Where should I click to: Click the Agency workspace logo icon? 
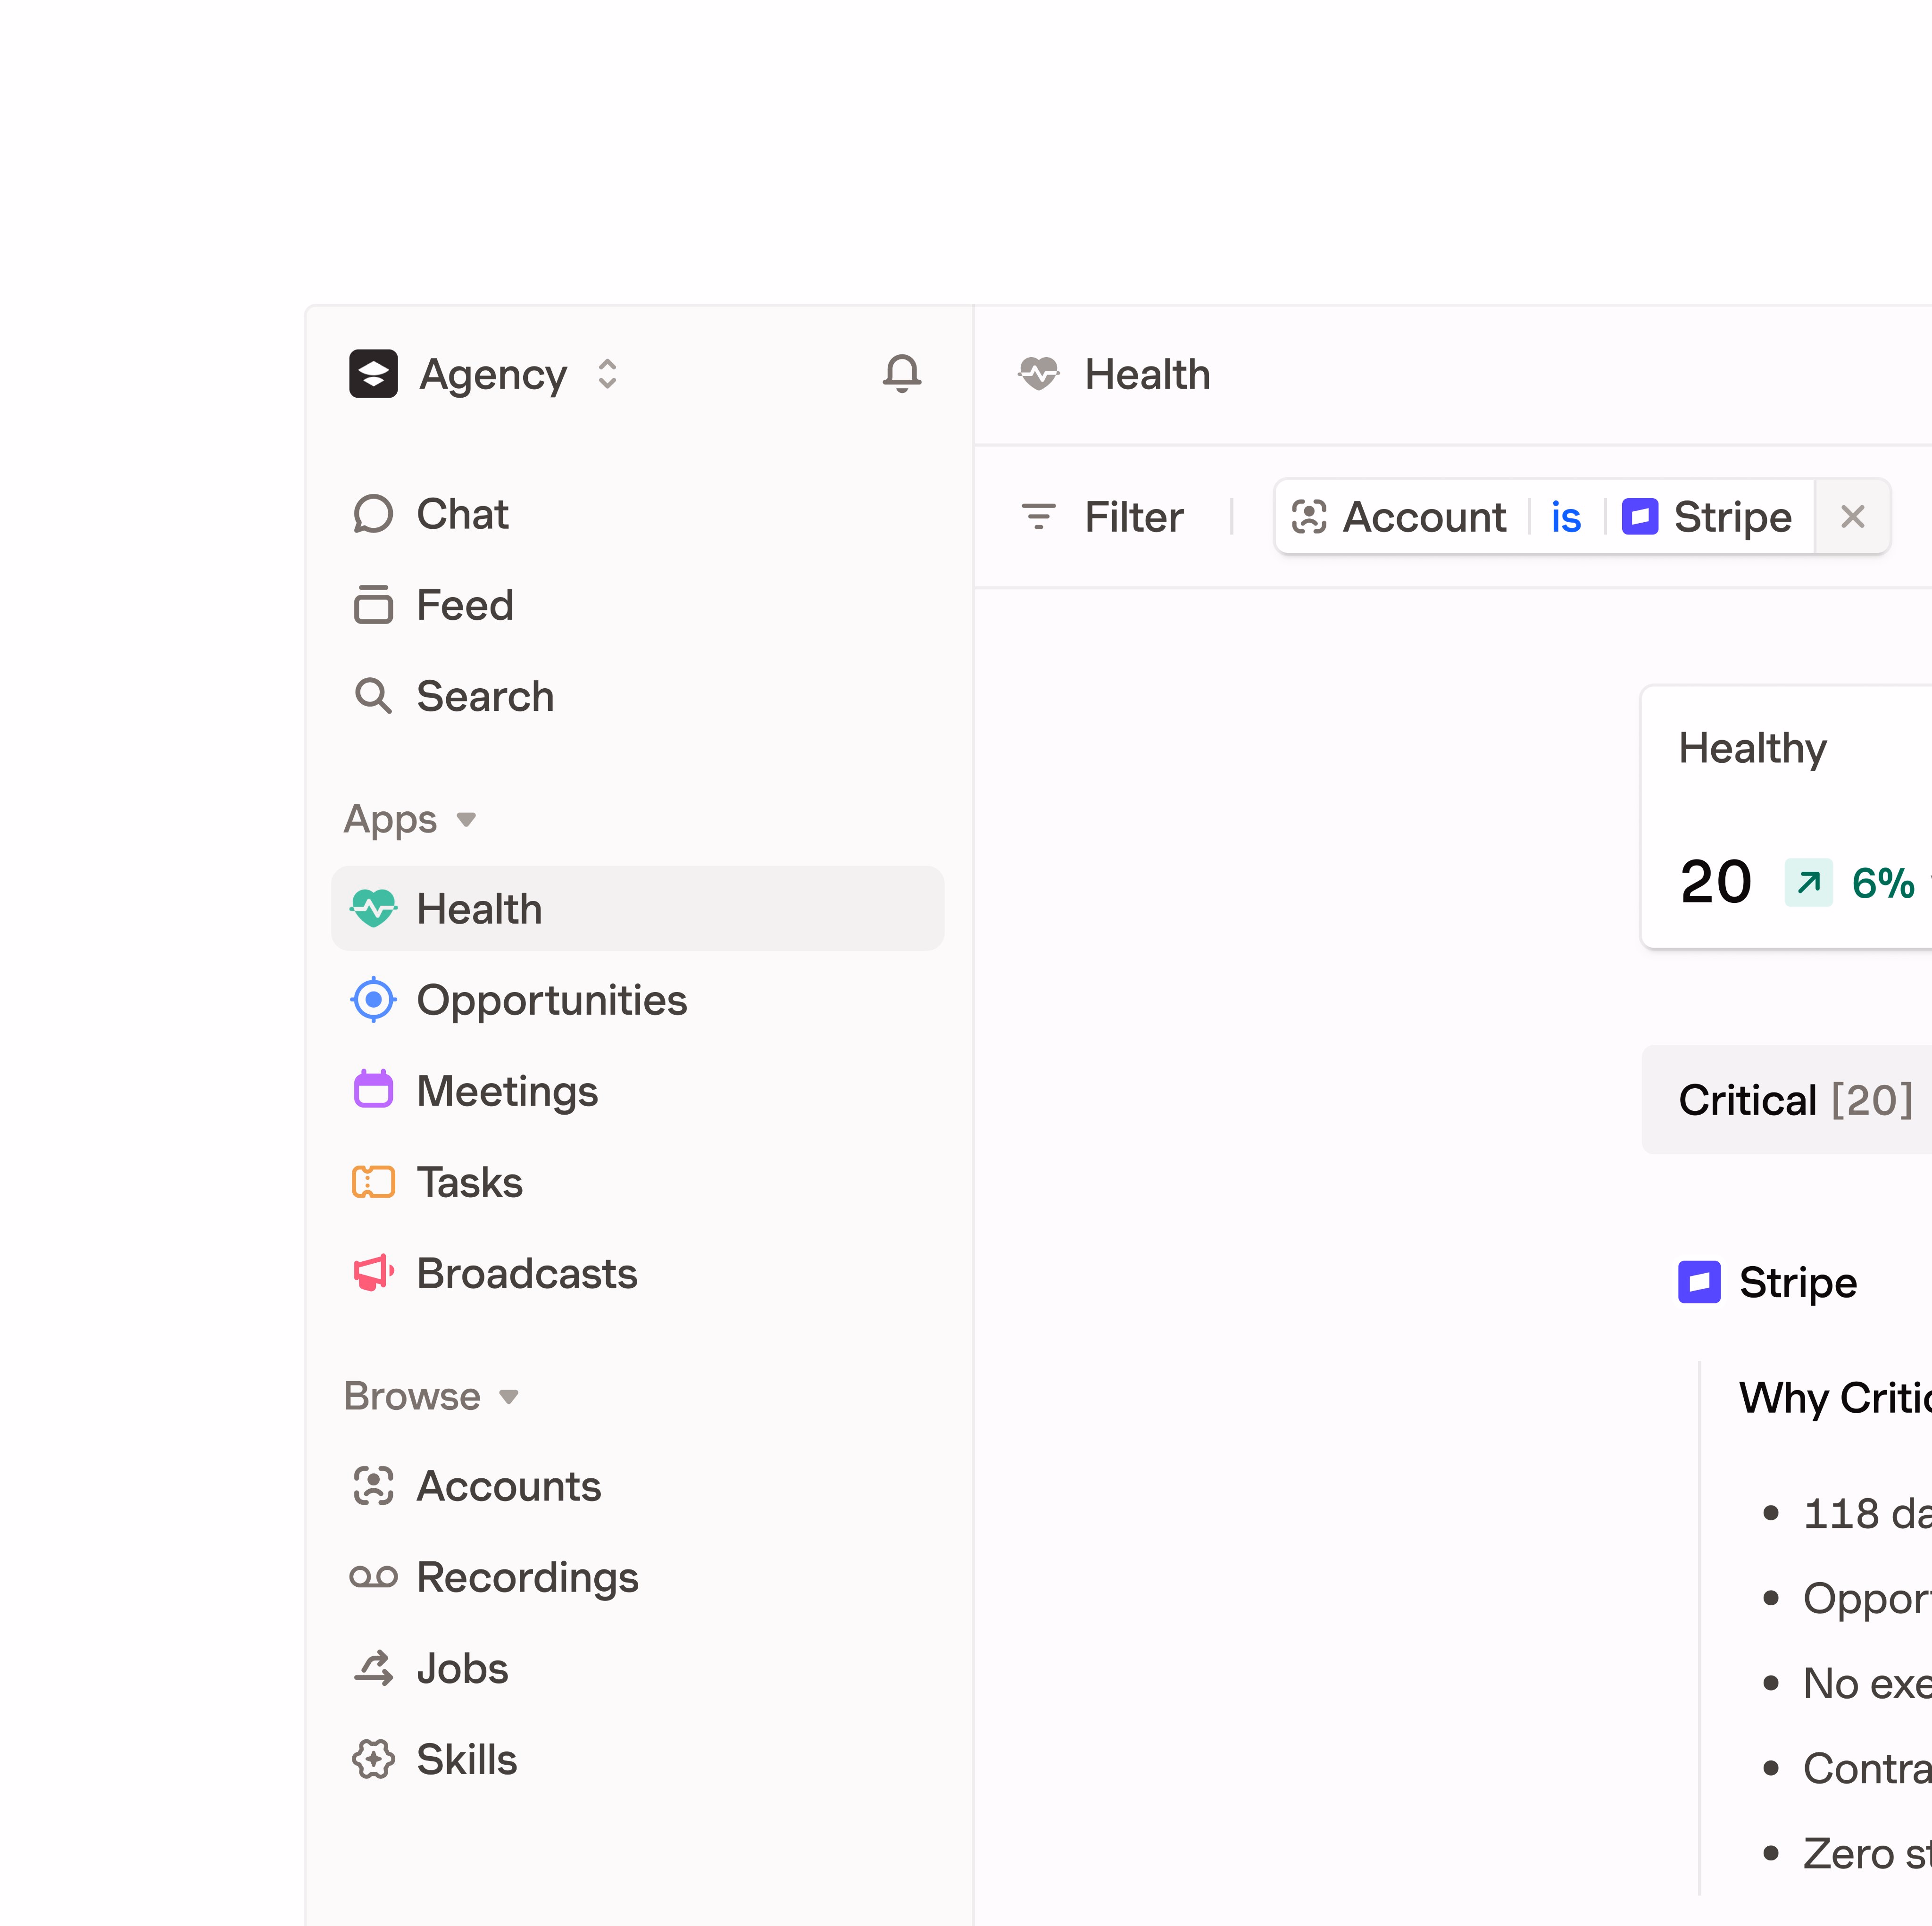coord(373,374)
